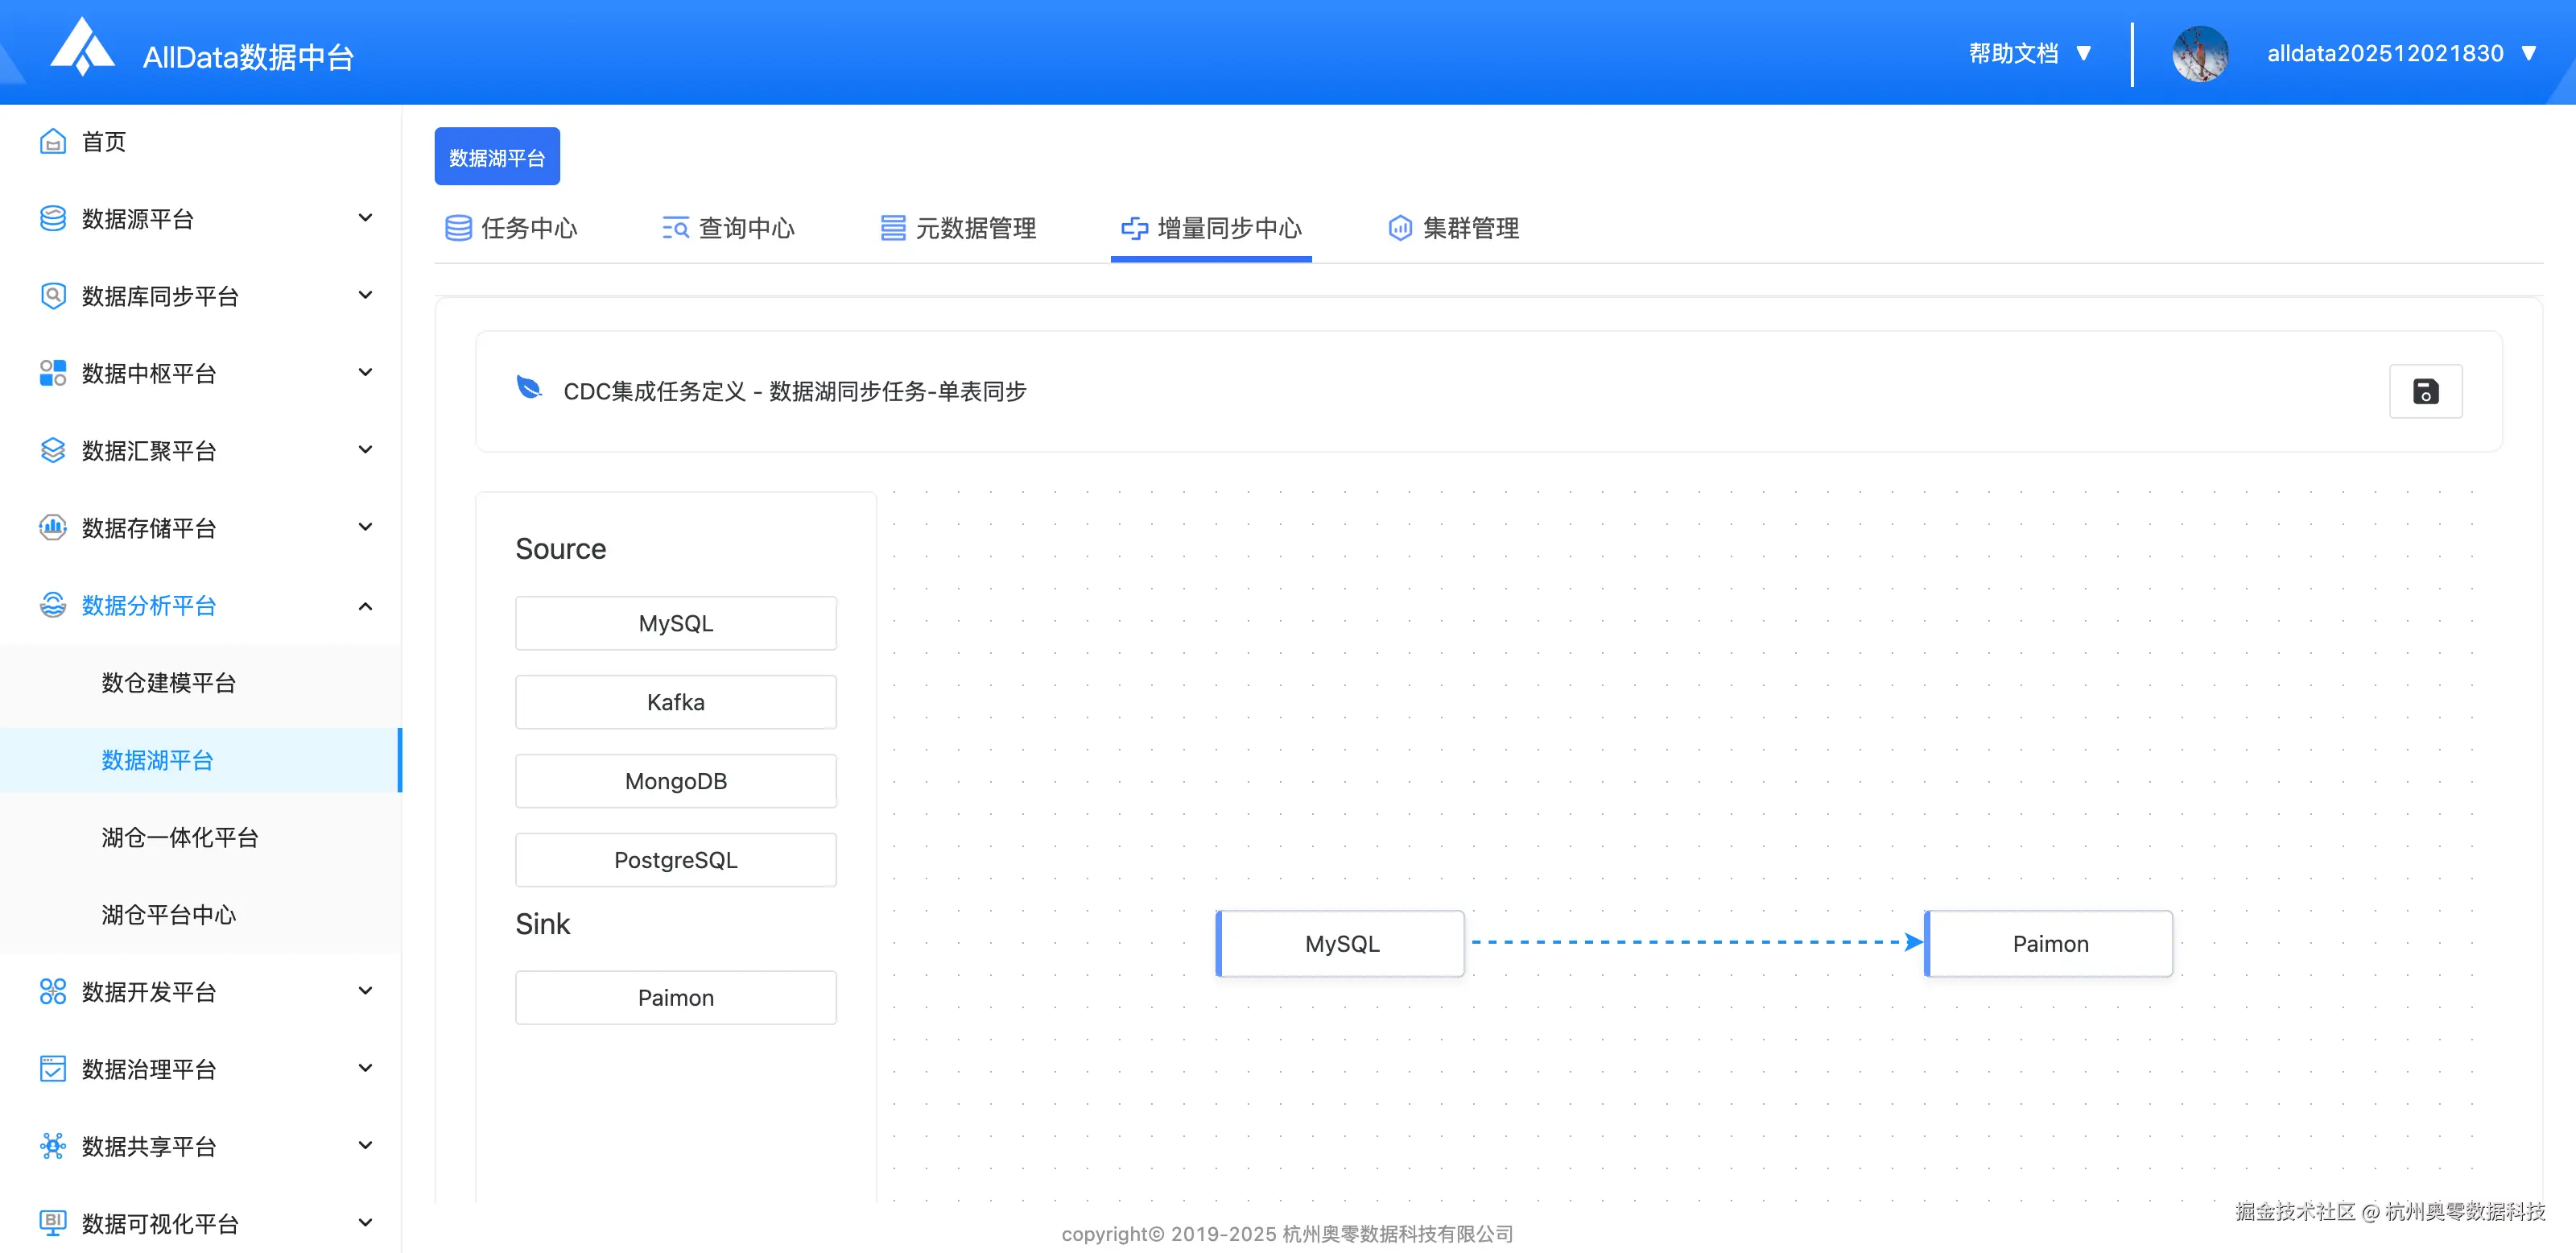
Task: Click the user avatar picture
Action: coord(2199,54)
